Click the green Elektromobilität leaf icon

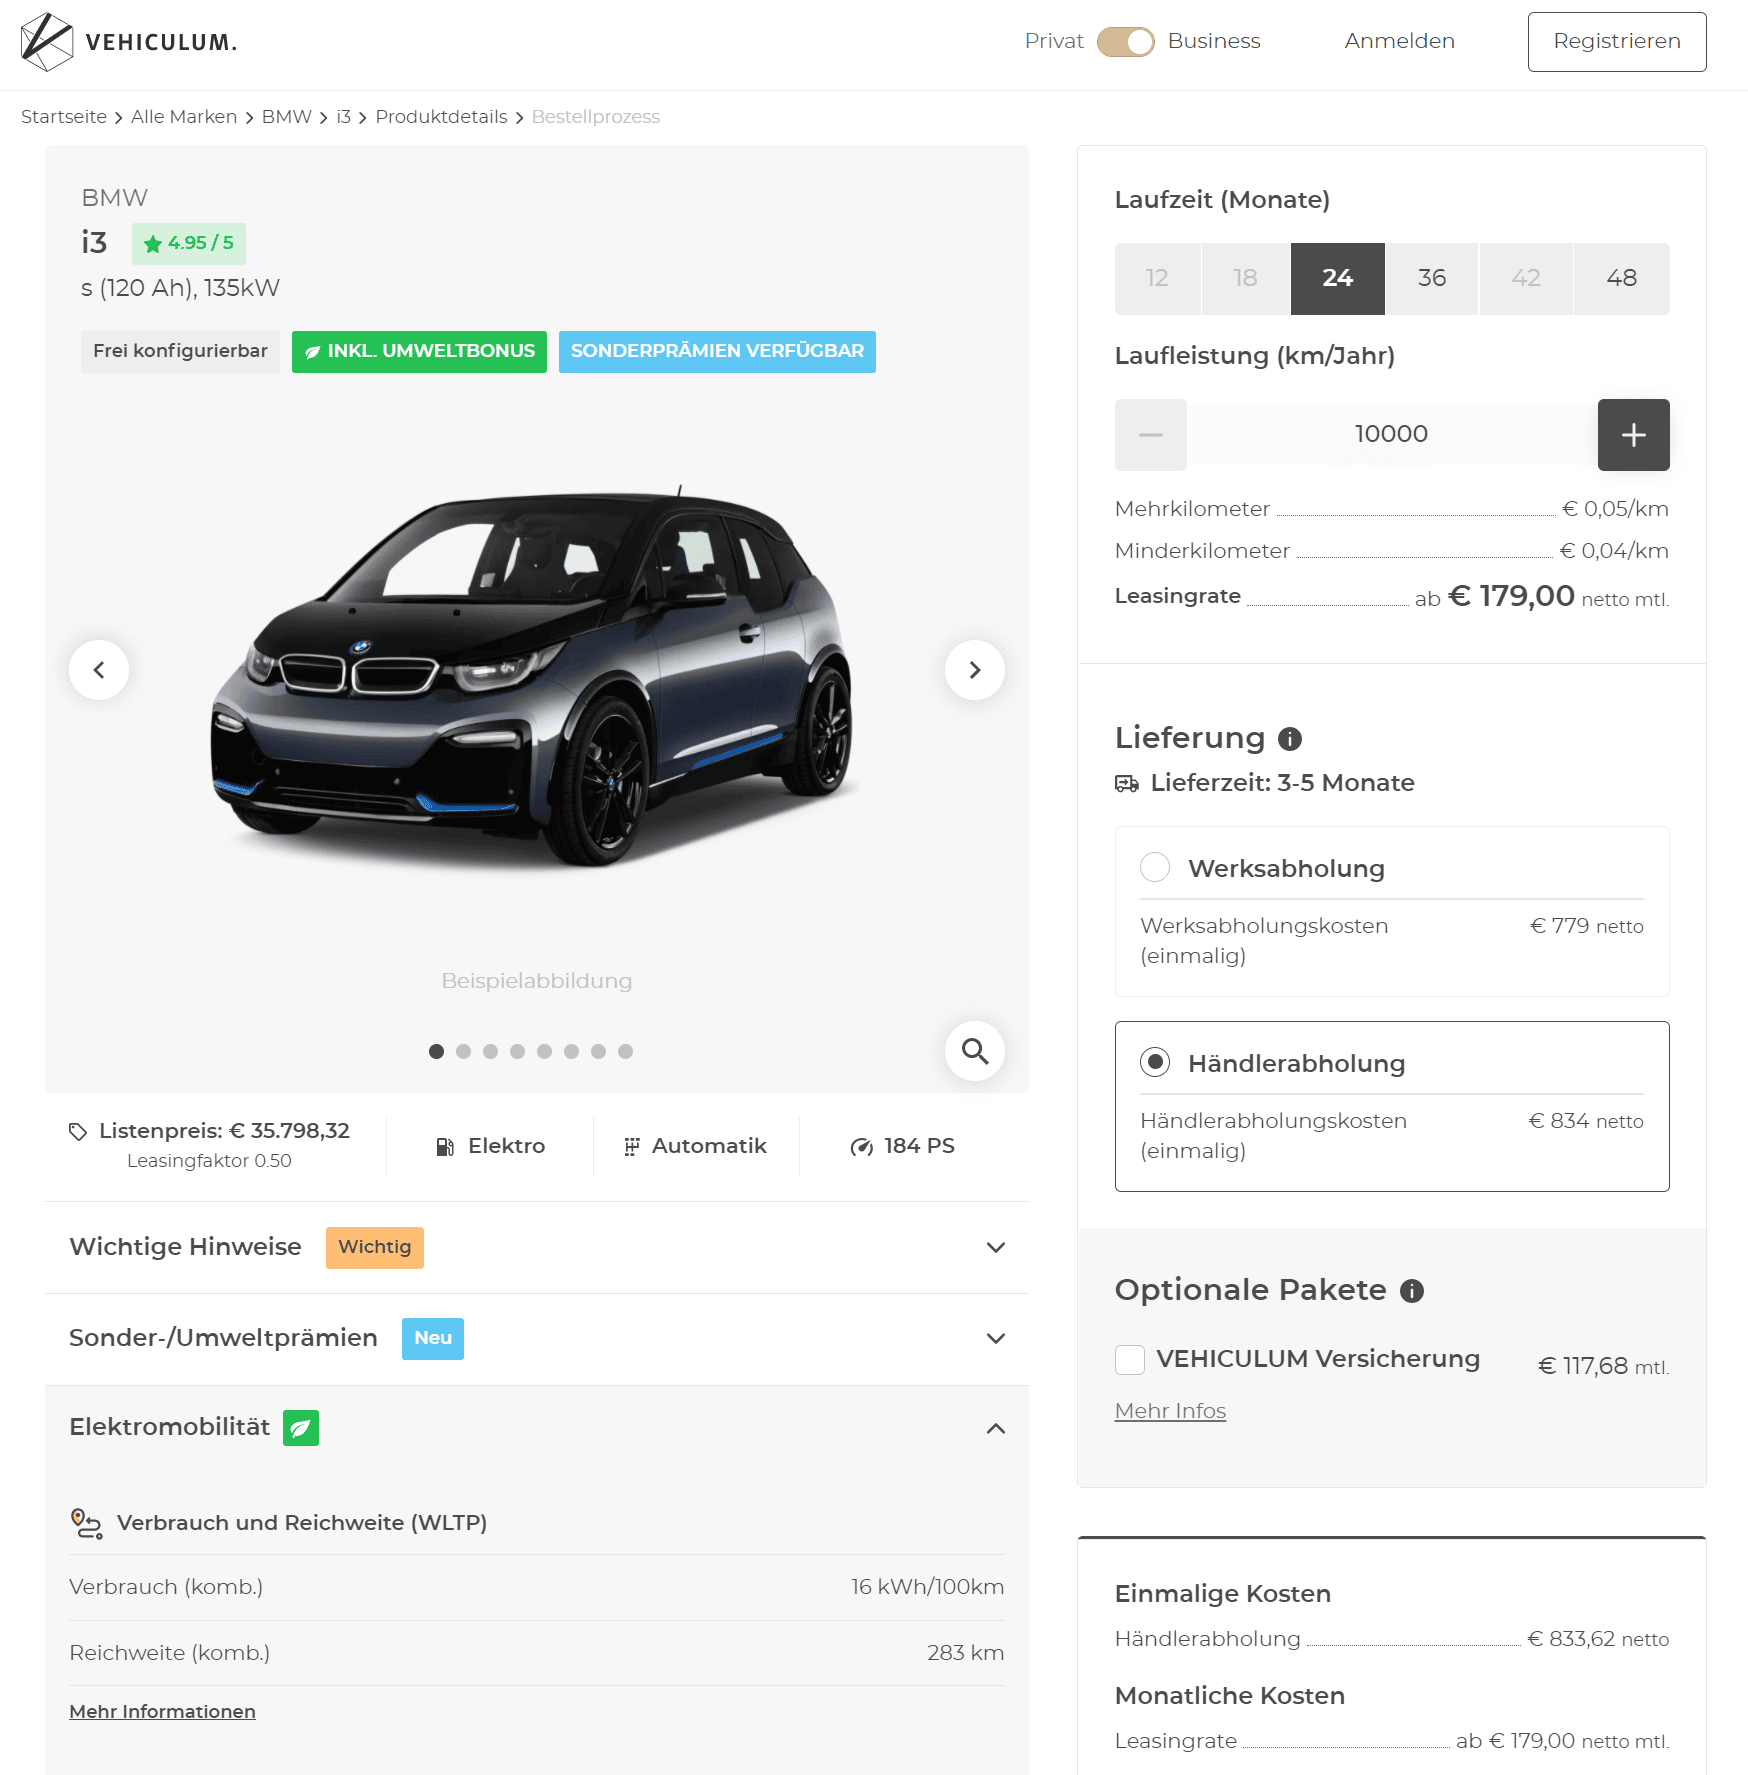click(300, 1428)
